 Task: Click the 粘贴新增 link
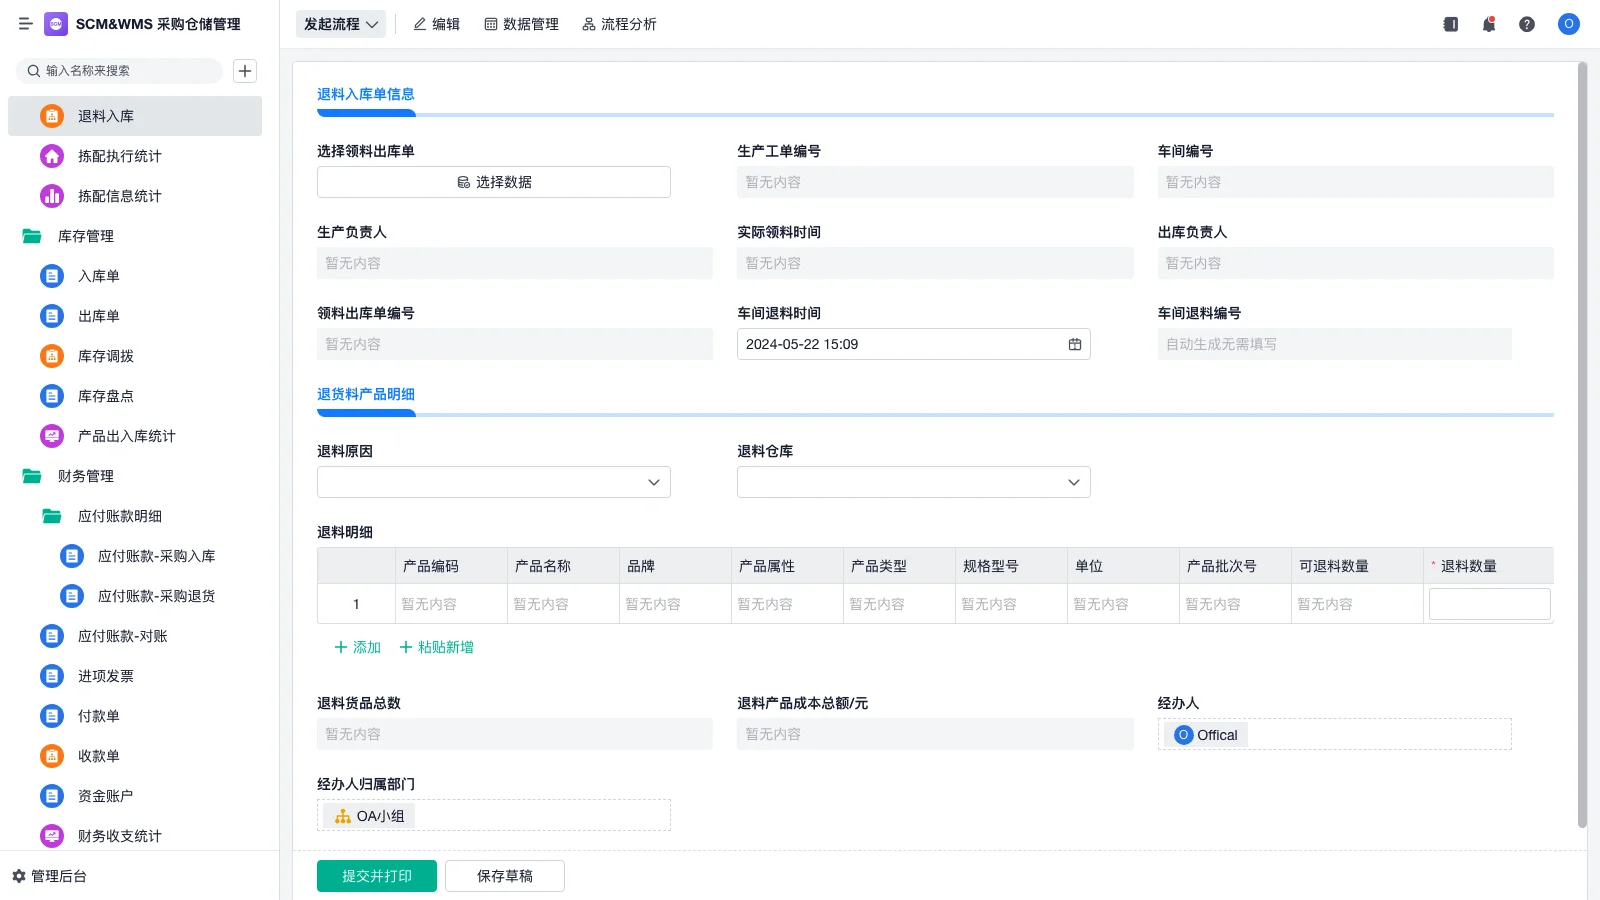(436, 647)
